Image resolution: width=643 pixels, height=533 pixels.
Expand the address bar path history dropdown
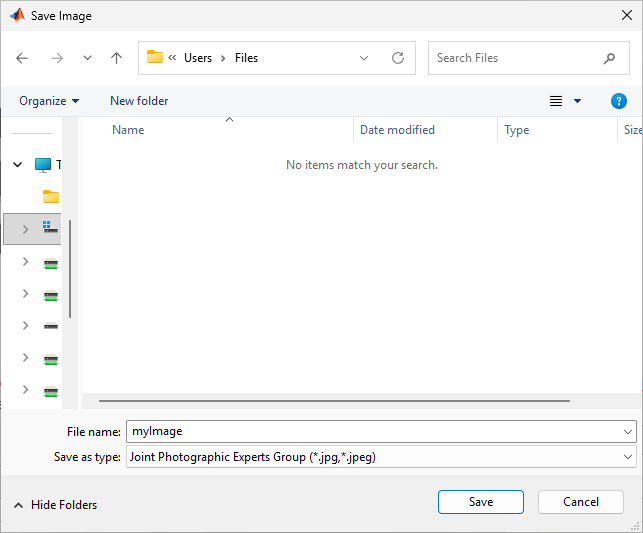click(364, 58)
